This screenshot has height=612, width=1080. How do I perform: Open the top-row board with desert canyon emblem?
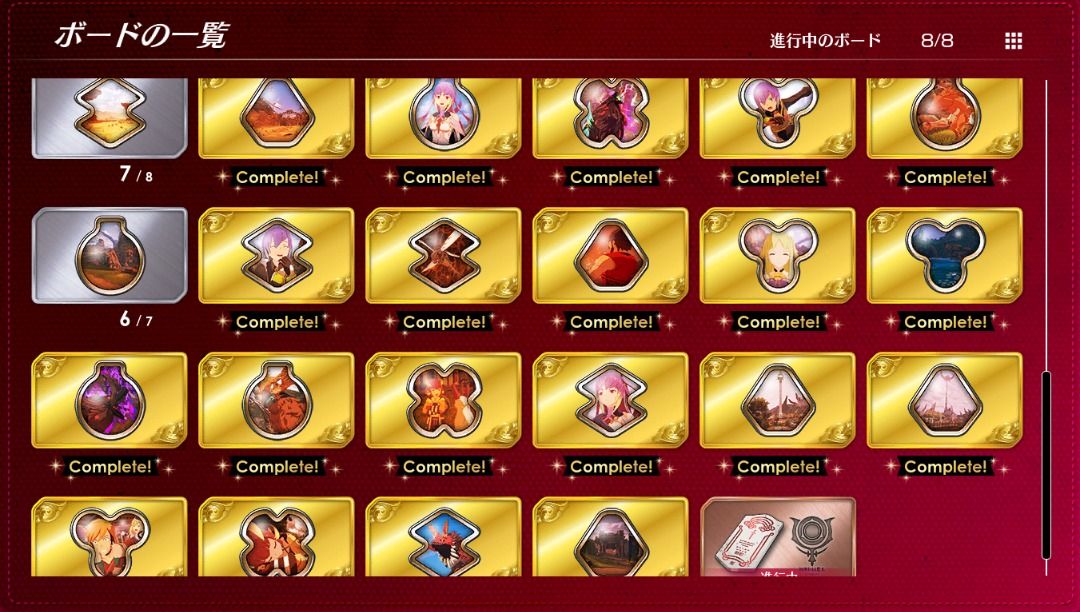tap(276, 118)
